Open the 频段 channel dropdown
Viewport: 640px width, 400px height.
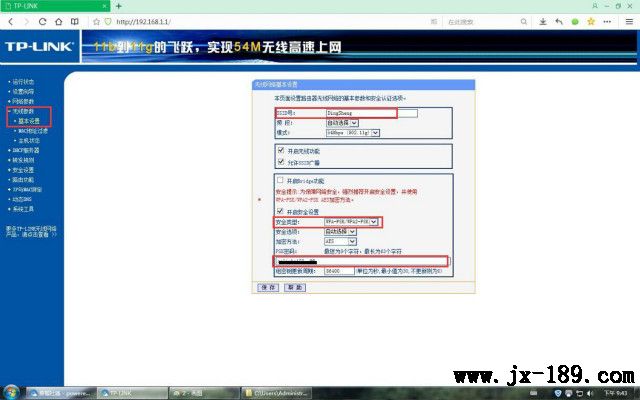tap(342, 123)
